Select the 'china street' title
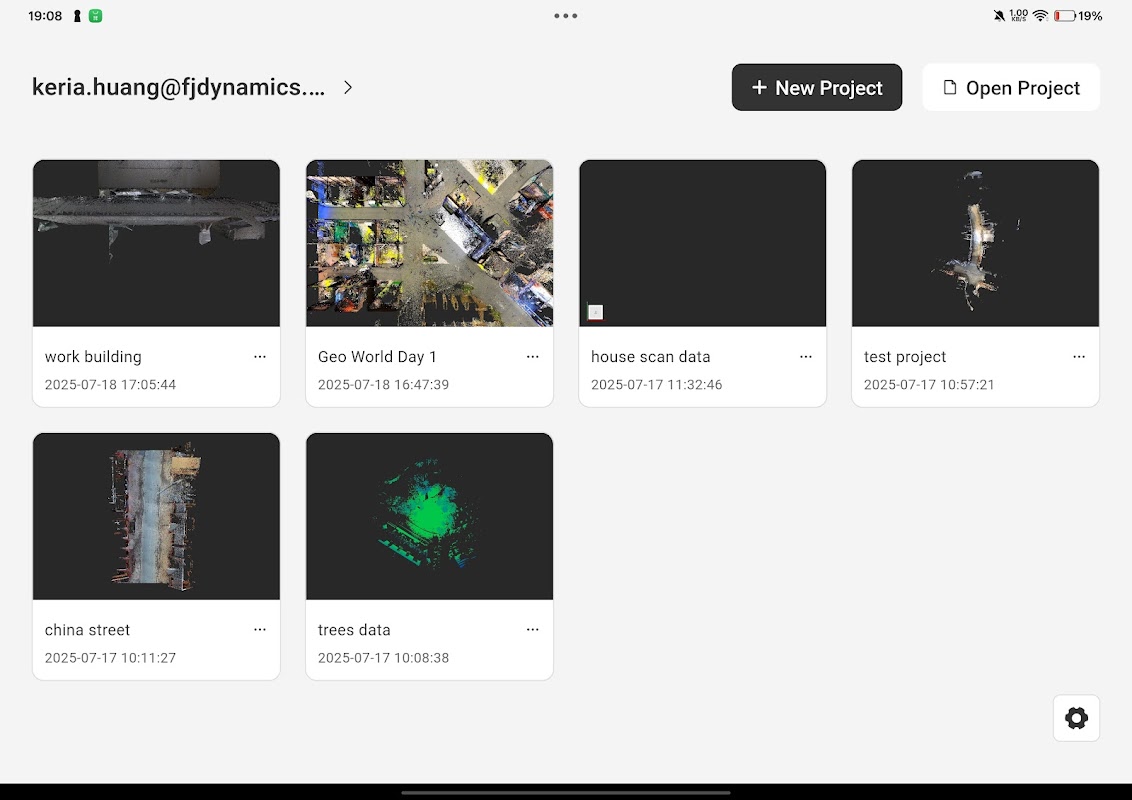This screenshot has width=1132, height=800. click(x=87, y=630)
